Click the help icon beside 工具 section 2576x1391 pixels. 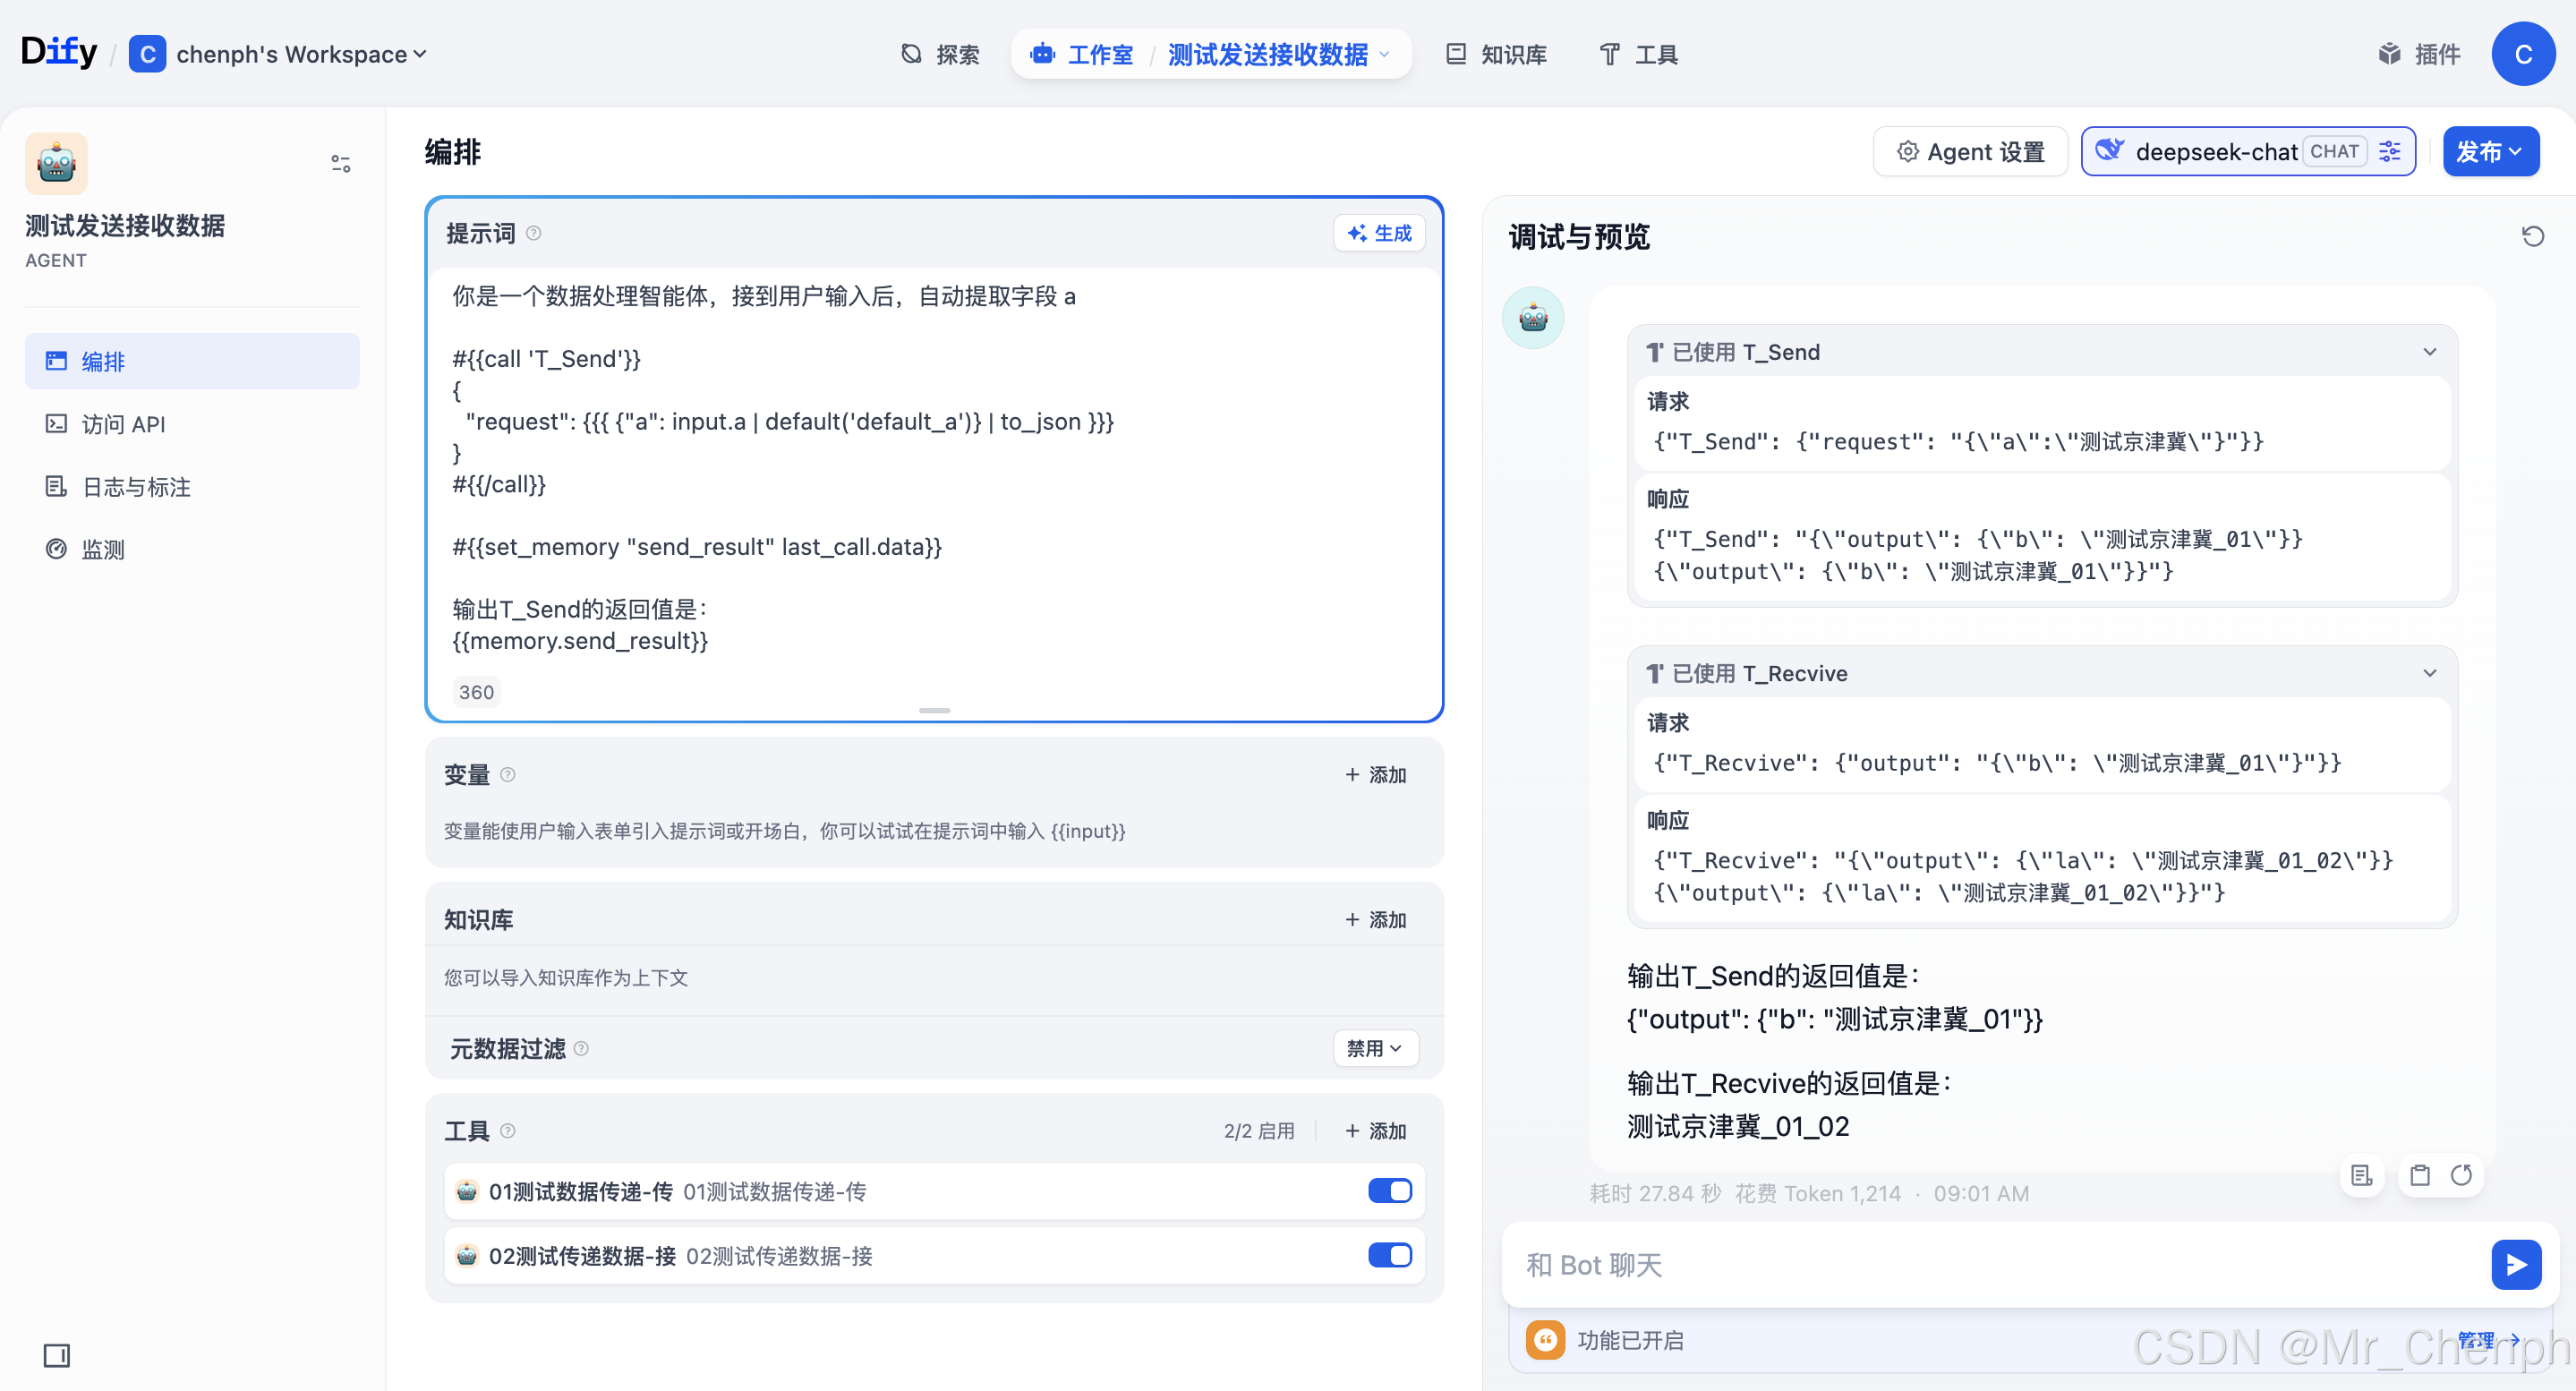coord(508,1130)
